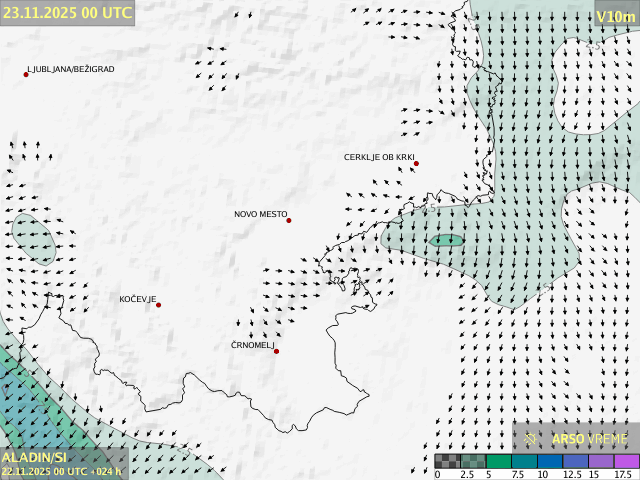Click the Novo Mesto city label
Viewport: 640px width, 480px height.
pos(260,214)
